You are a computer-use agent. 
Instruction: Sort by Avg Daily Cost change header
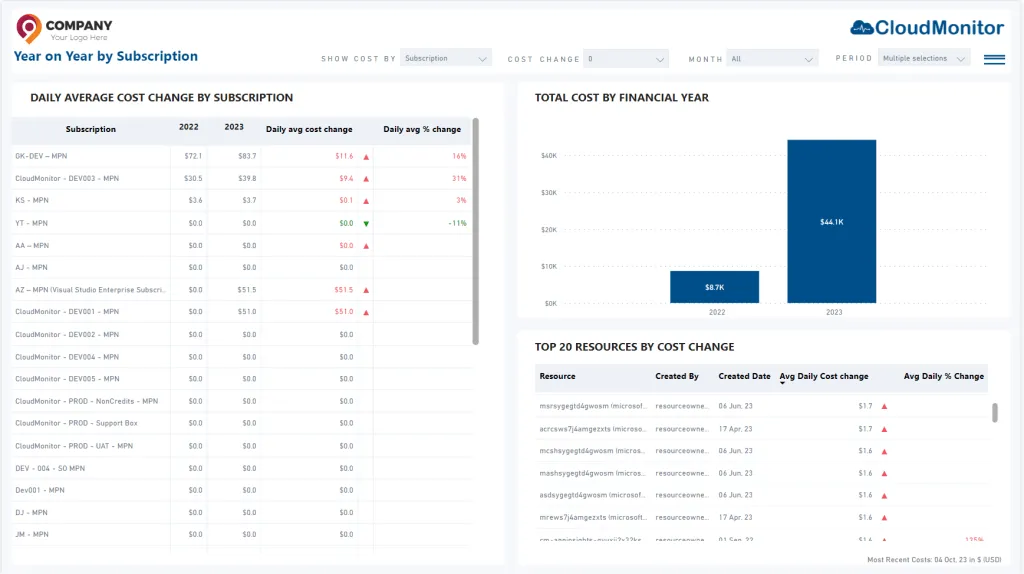[824, 376]
